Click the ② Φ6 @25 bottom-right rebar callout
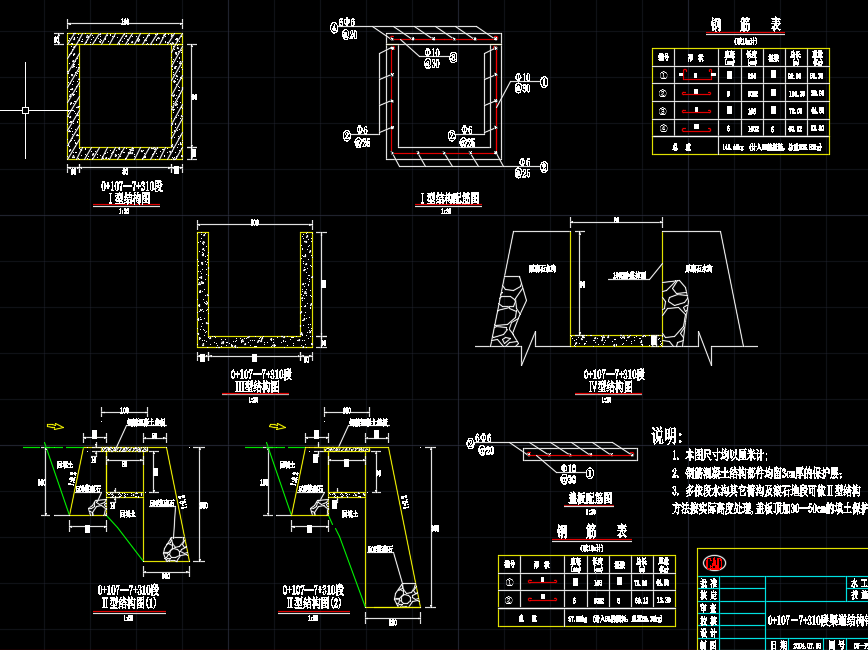868x650 pixels. point(531,168)
